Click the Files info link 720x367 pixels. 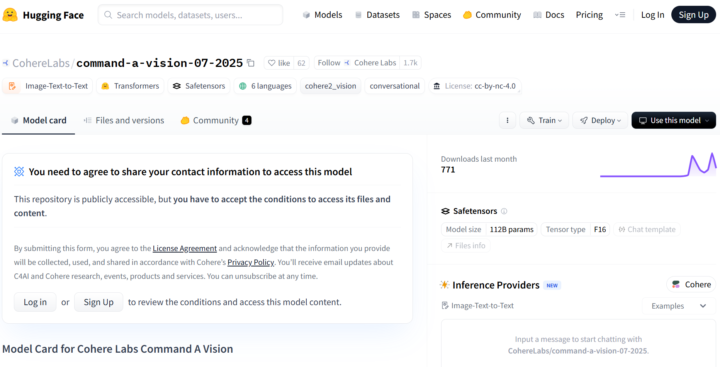(x=466, y=246)
